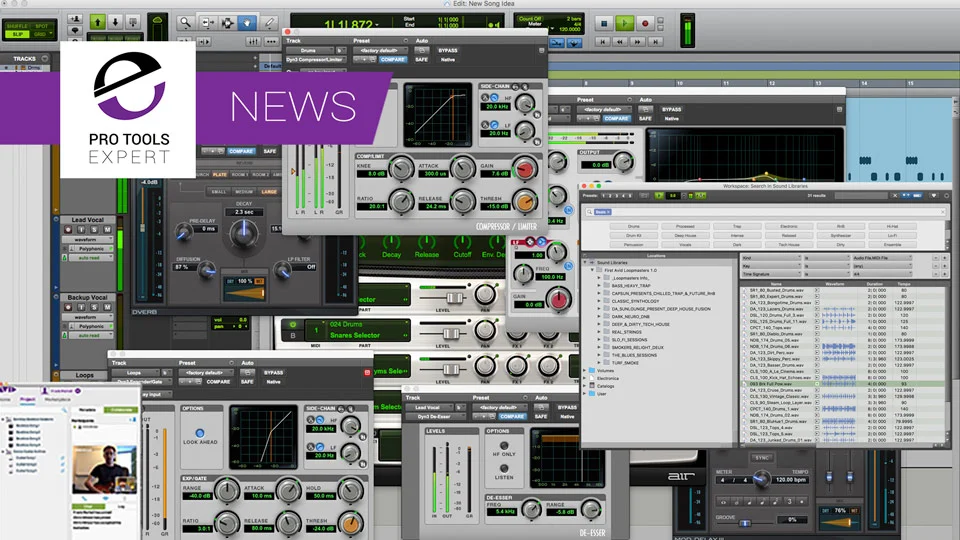Select the Pencil tool
Viewport: 960px width, 540px height.
tap(269, 23)
